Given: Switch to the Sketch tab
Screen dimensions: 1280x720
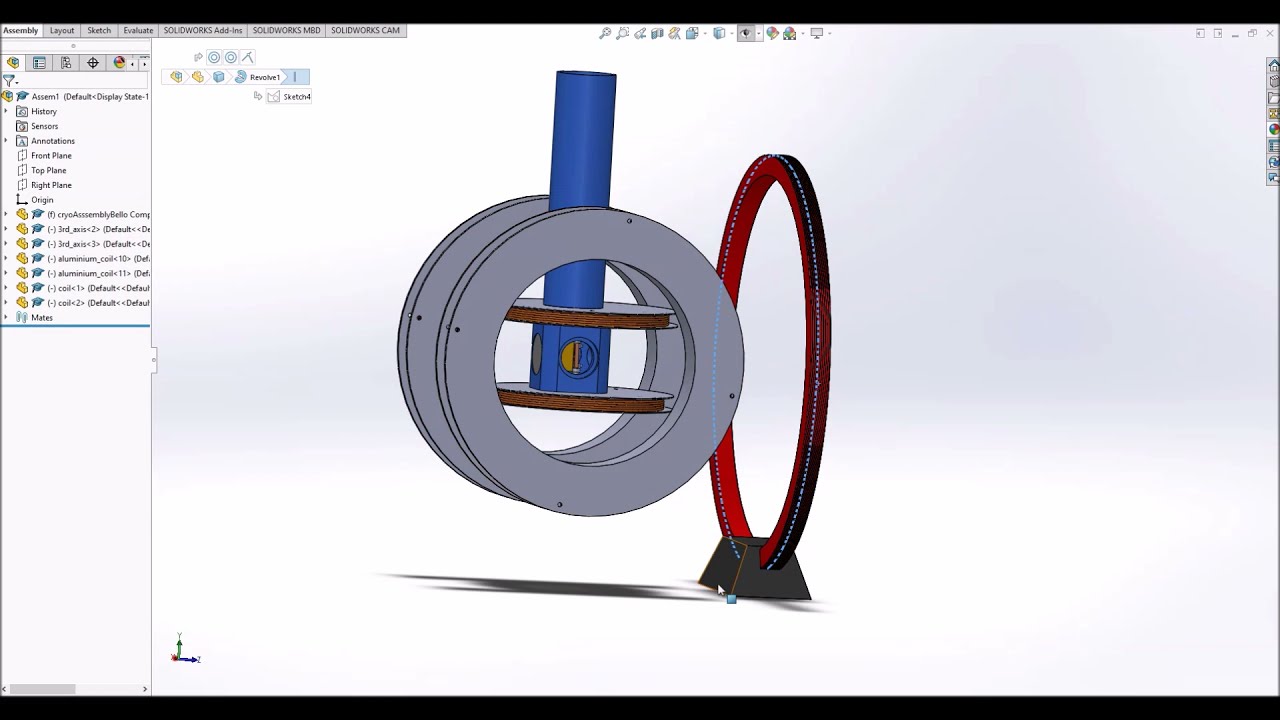Looking at the screenshot, I should click(x=99, y=30).
